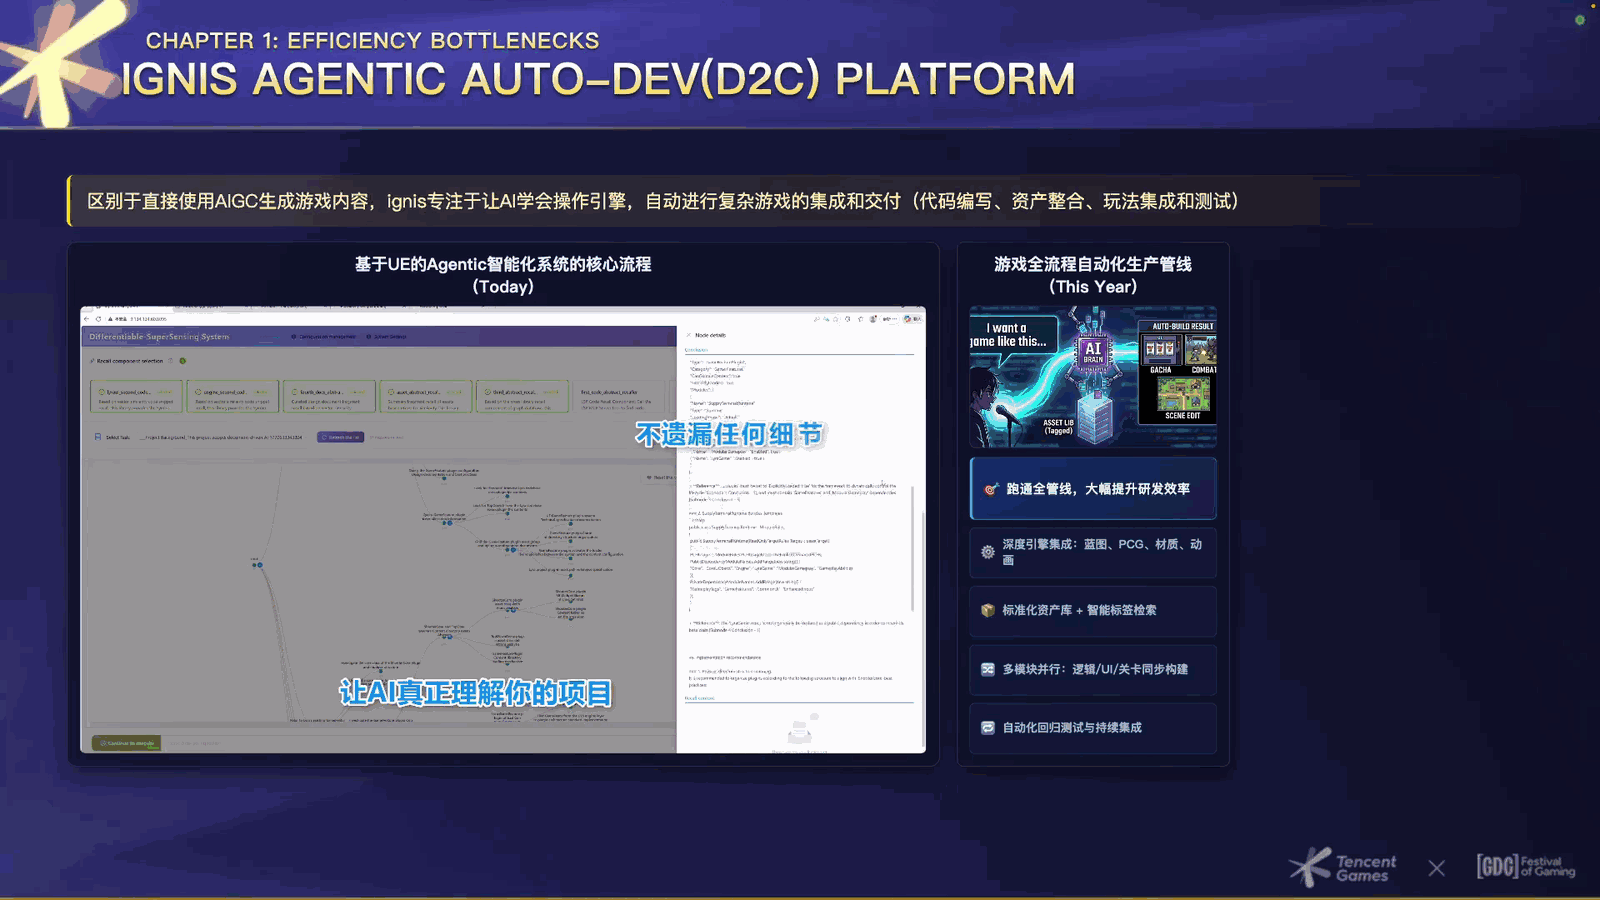Toggle the first_second_code recall component card
Screen dimensions: 1600x900
pyautogui.click(x=137, y=396)
